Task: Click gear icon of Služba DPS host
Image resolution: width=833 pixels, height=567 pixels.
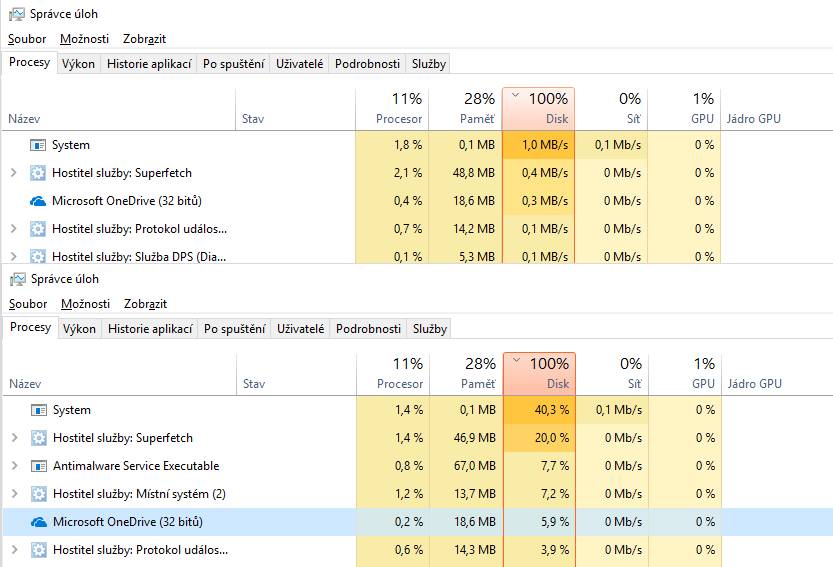Action: [x=38, y=257]
